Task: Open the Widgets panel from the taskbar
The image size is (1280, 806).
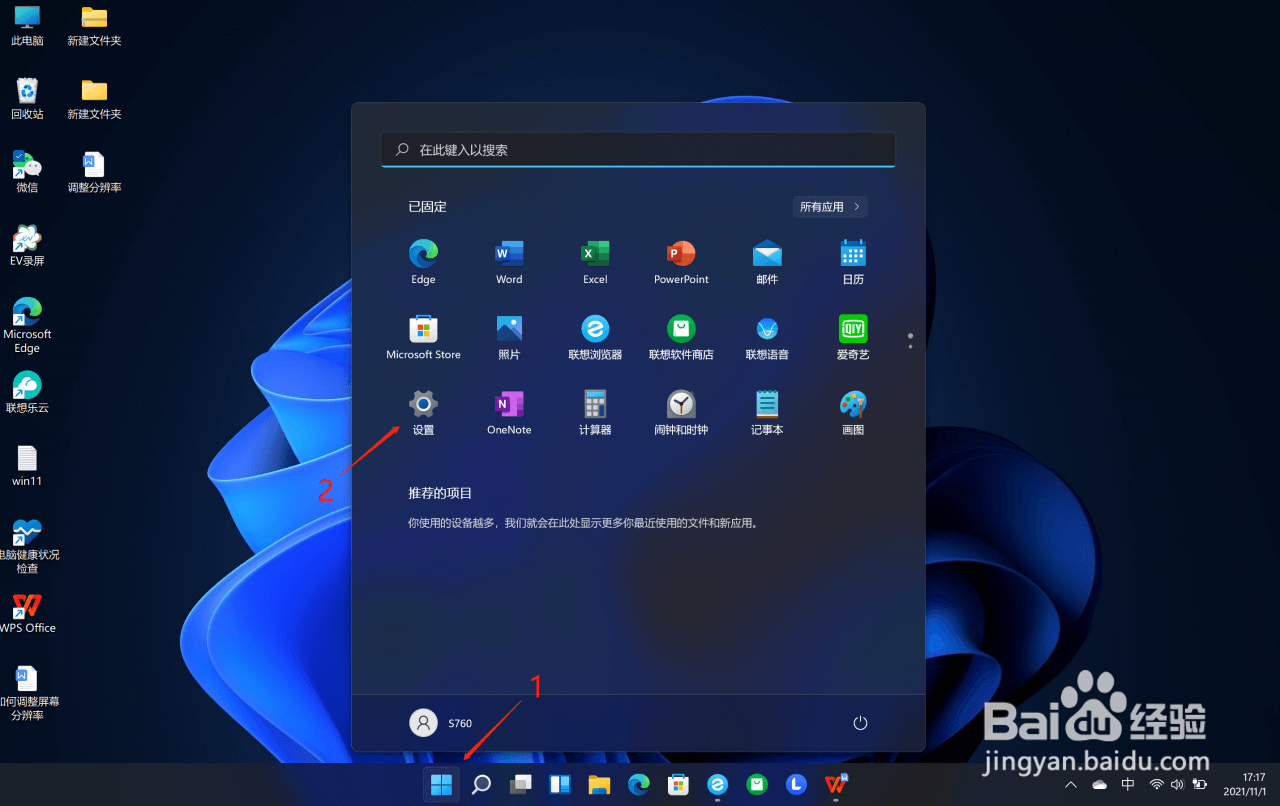Action: (559, 785)
